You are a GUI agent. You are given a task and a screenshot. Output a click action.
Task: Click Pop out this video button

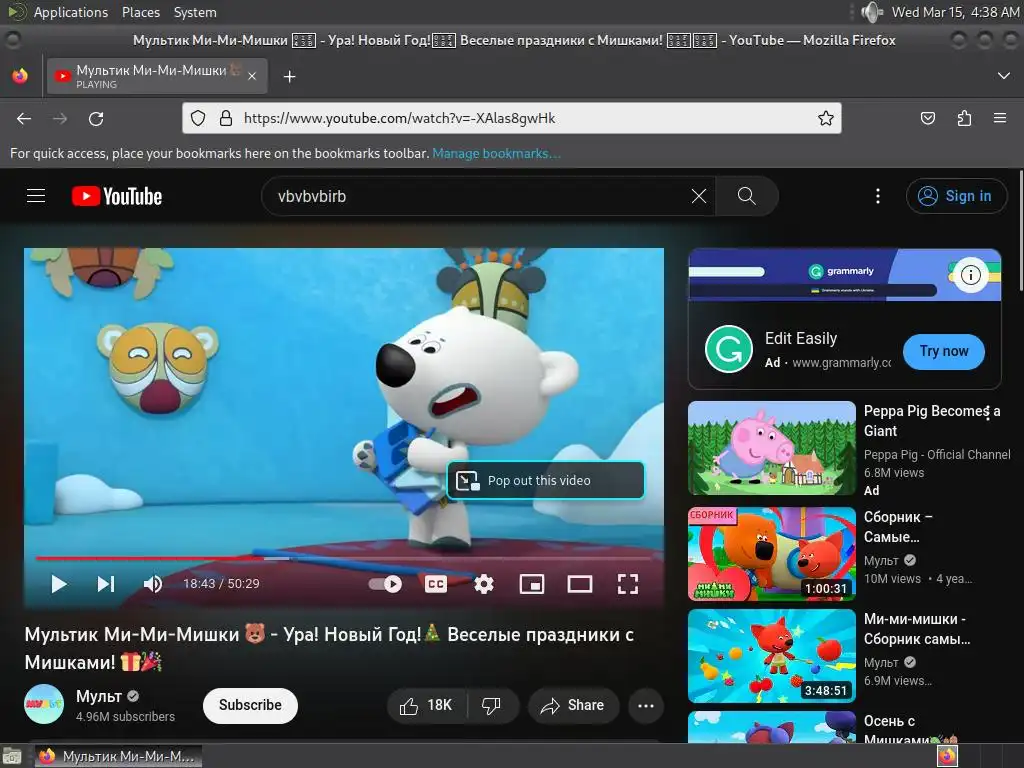pyautogui.click(x=546, y=481)
